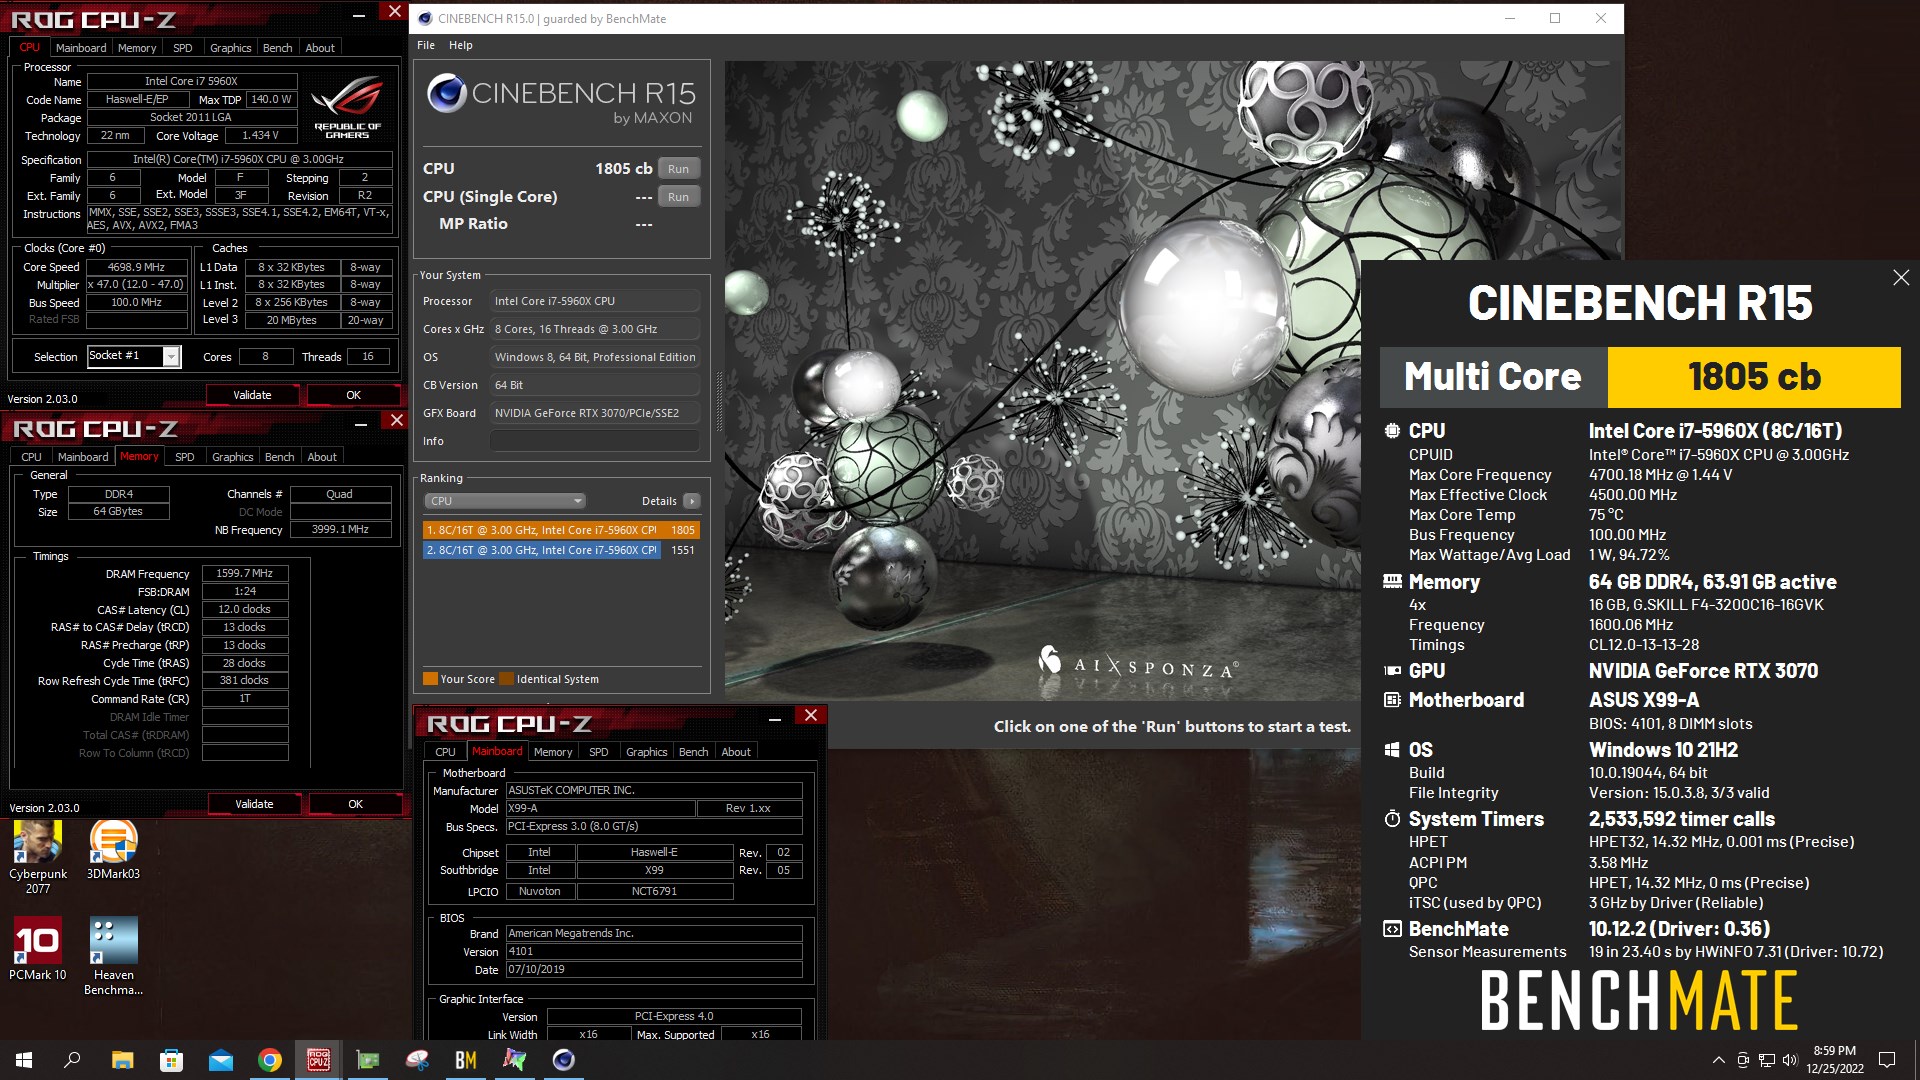Switch to the ROG CPU-Z taskbar icon
This screenshot has width=1920, height=1080.
(318, 1060)
